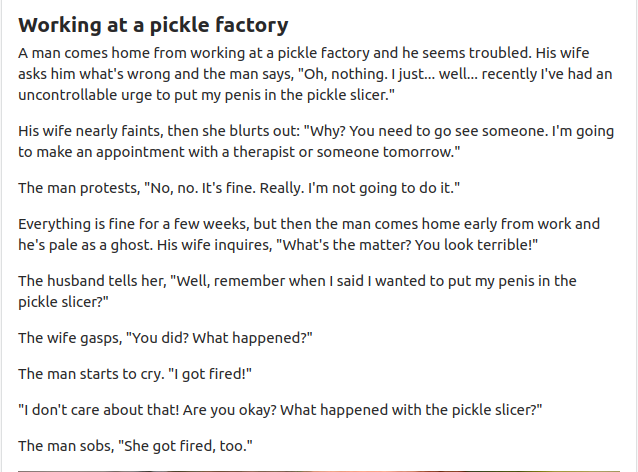
Task: Click the line starting "The man protests"
Action: pos(239,188)
